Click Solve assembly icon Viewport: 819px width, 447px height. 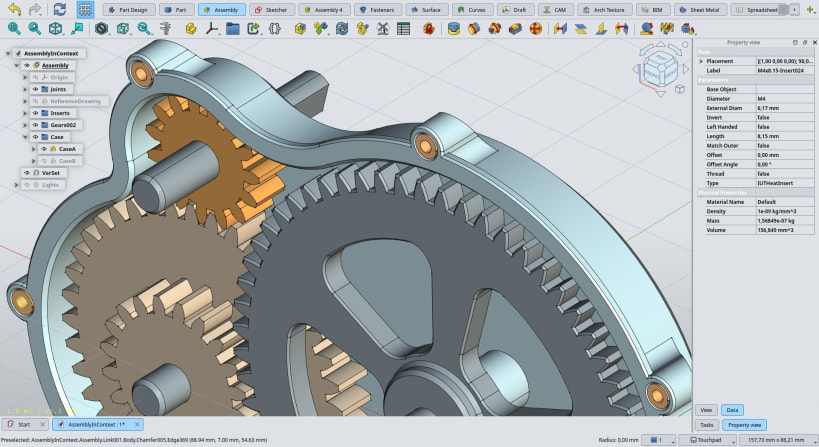pos(342,29)
